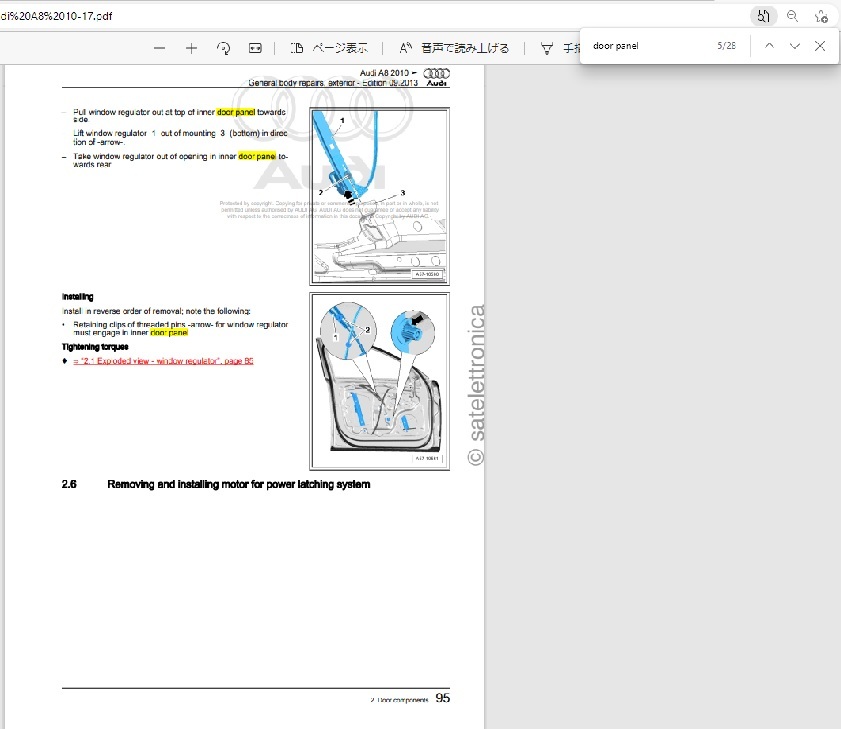The image size is (841, 729).
Task: Click the upper window regulator diagram
Action: click(x=379, y=196)
